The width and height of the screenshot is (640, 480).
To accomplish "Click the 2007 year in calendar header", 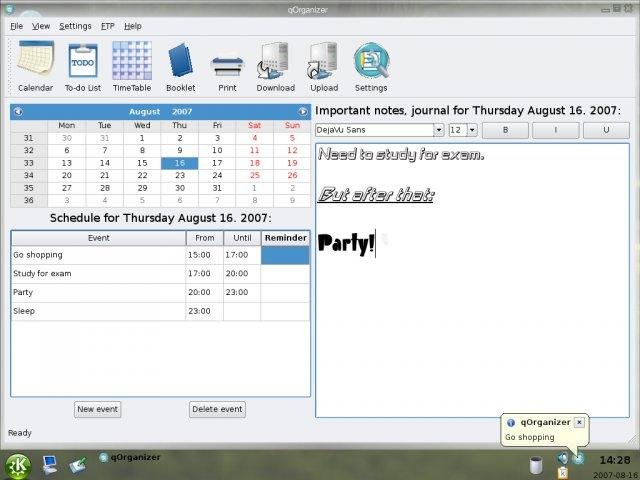I will tap(182, 111).
